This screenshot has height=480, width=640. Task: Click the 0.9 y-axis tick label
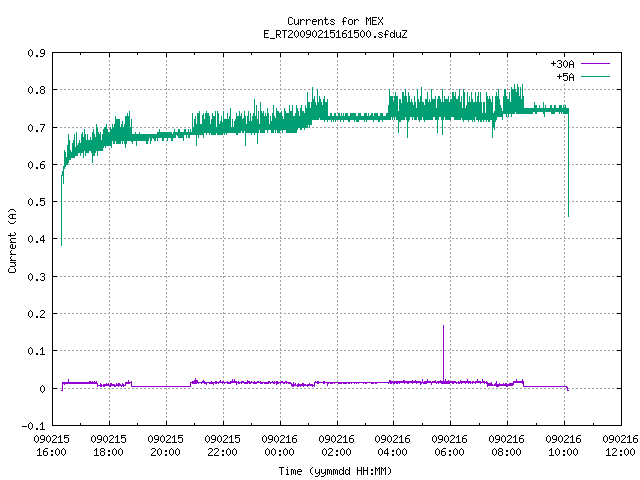point(36,53)
